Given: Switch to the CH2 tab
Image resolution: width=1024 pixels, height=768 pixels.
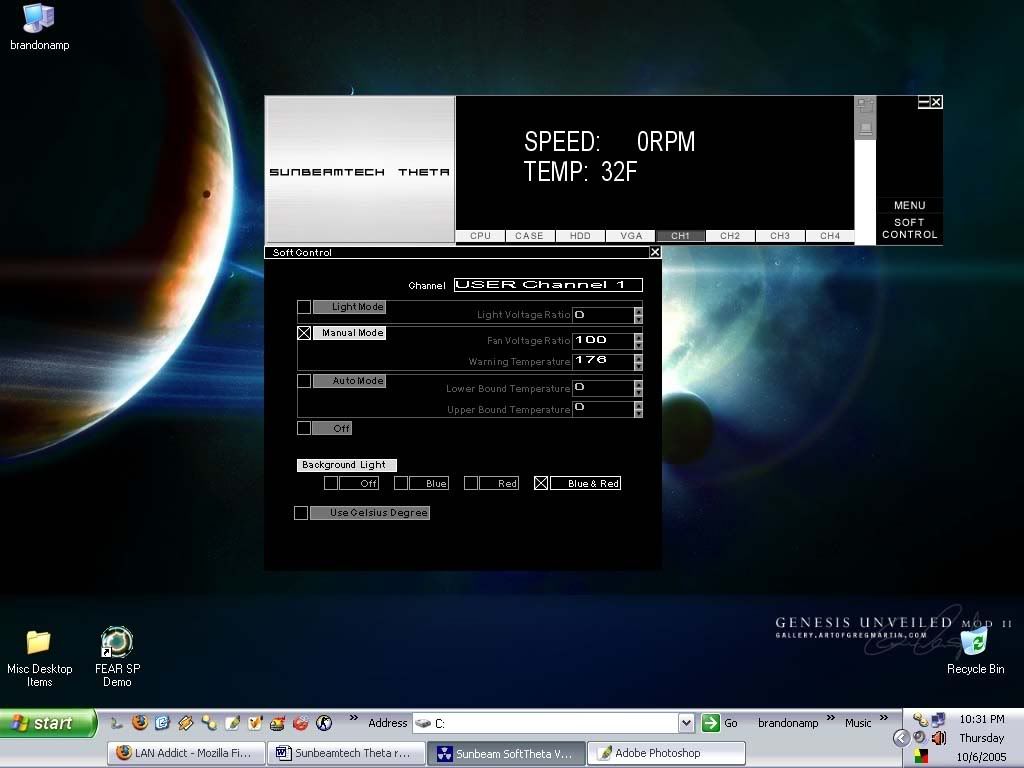Looking at the screenshot, I should [730, 236].
